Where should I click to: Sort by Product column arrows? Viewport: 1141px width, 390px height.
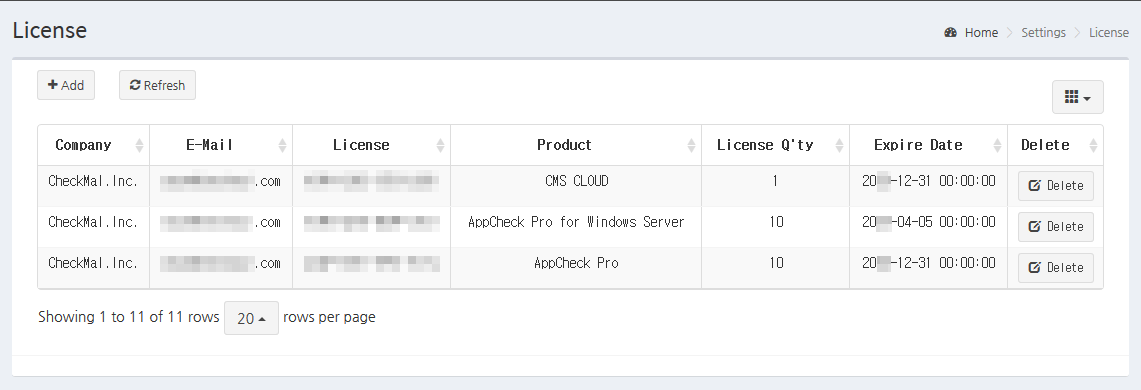(691, 146)
